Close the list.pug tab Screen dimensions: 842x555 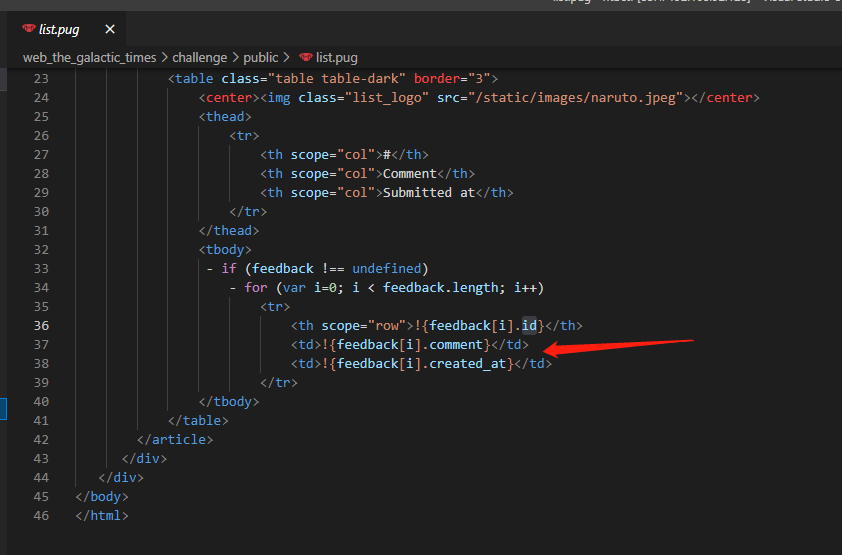click(x=110, y=29)
